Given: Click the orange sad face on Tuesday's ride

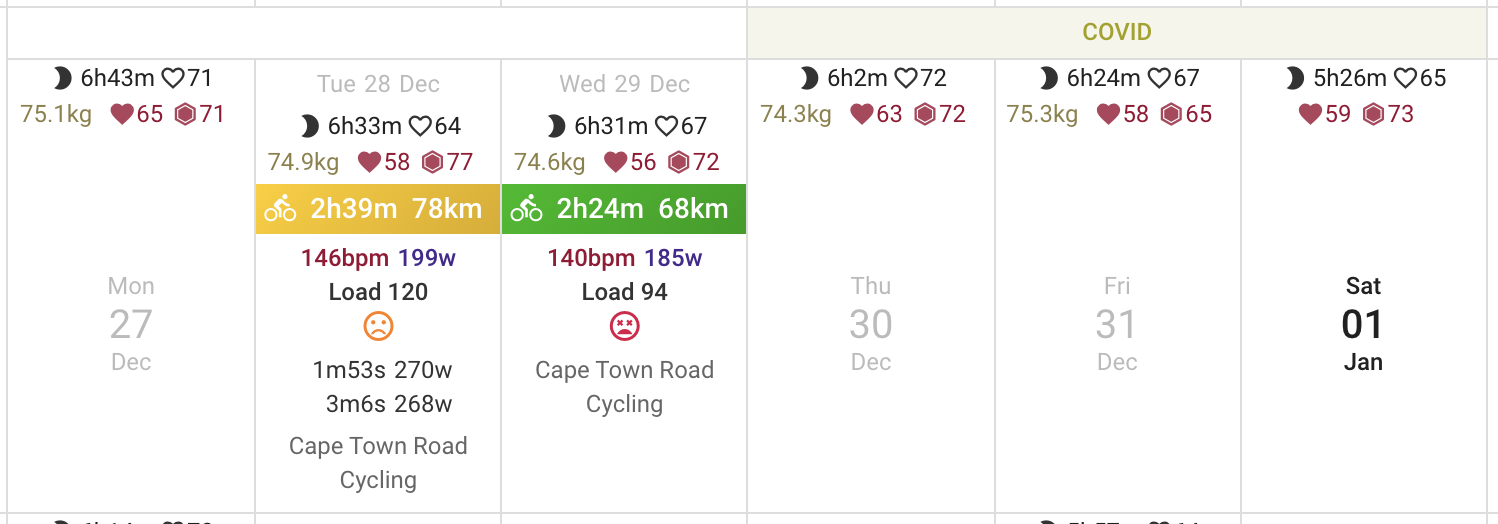Looking at the screenshot, I should tap(378, 326).
